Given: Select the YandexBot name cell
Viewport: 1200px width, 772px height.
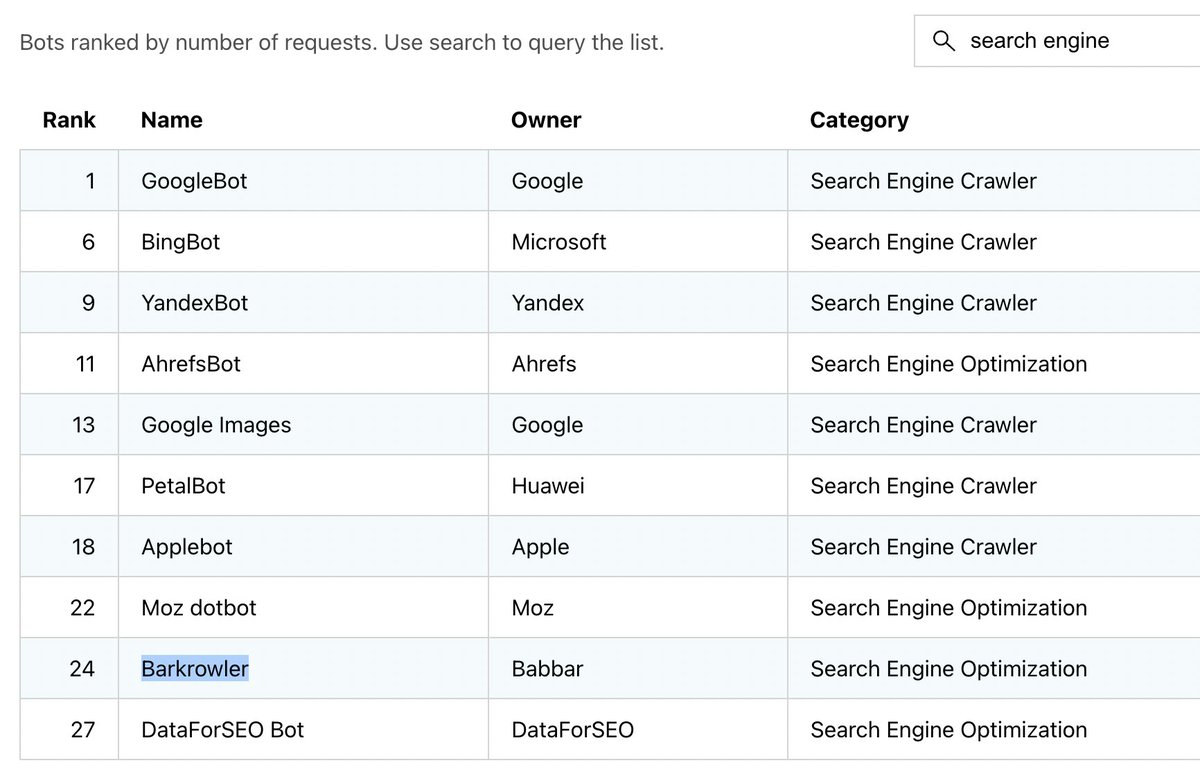Looking at the screenshot, I should [x=303, y=303].
